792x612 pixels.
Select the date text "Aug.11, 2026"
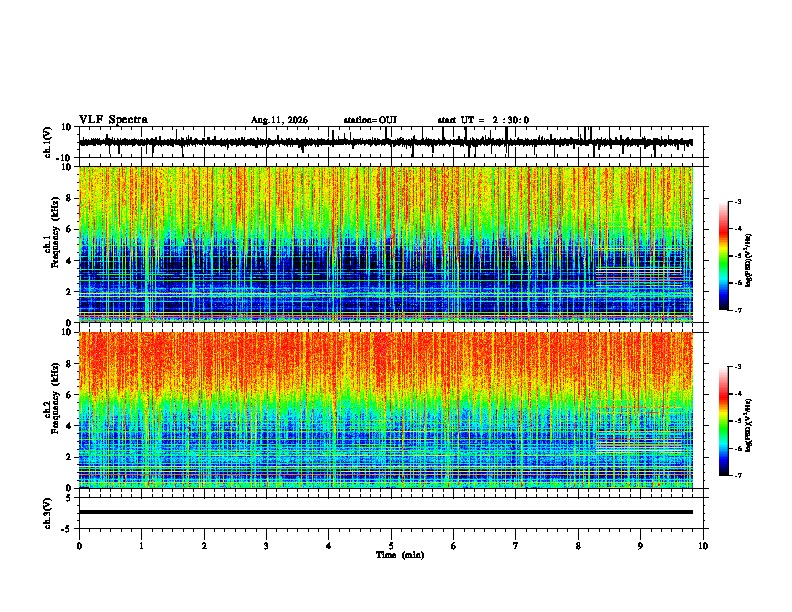tap(279, 120)
